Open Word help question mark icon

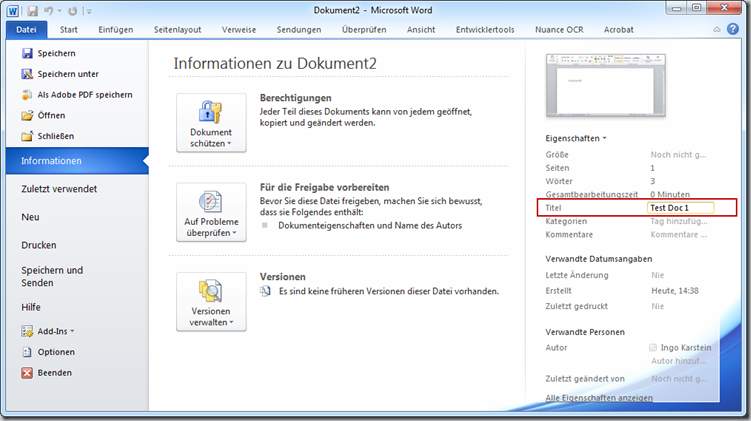pyautogui.click(x=733, y=29)
